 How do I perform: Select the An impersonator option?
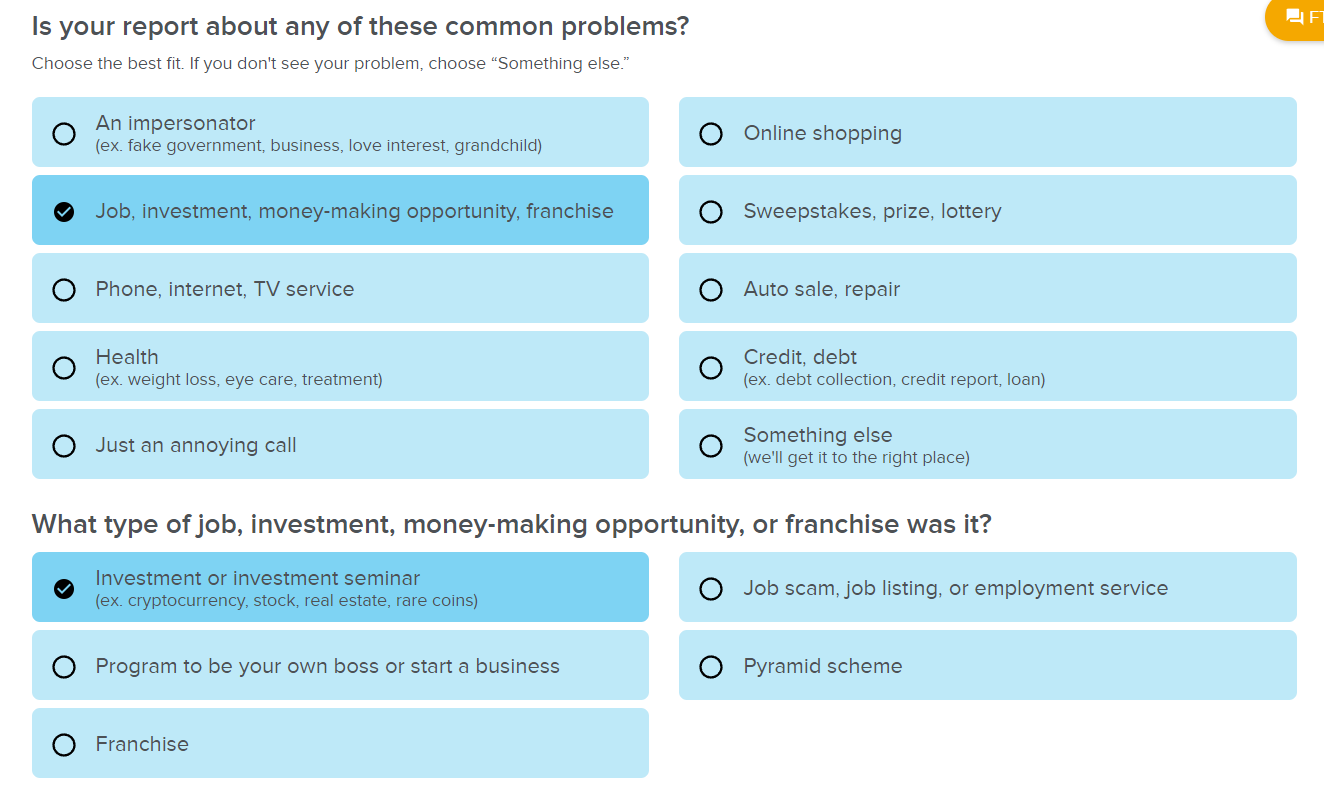(340, 132)
